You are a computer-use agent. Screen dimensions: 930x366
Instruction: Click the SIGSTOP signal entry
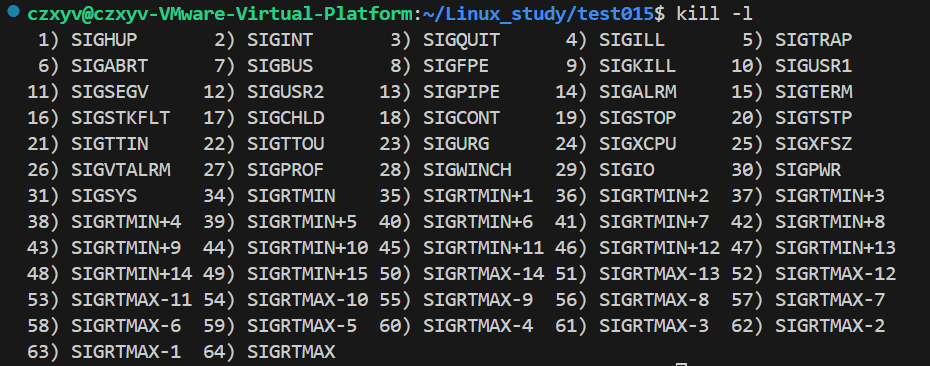click(638, 118)
